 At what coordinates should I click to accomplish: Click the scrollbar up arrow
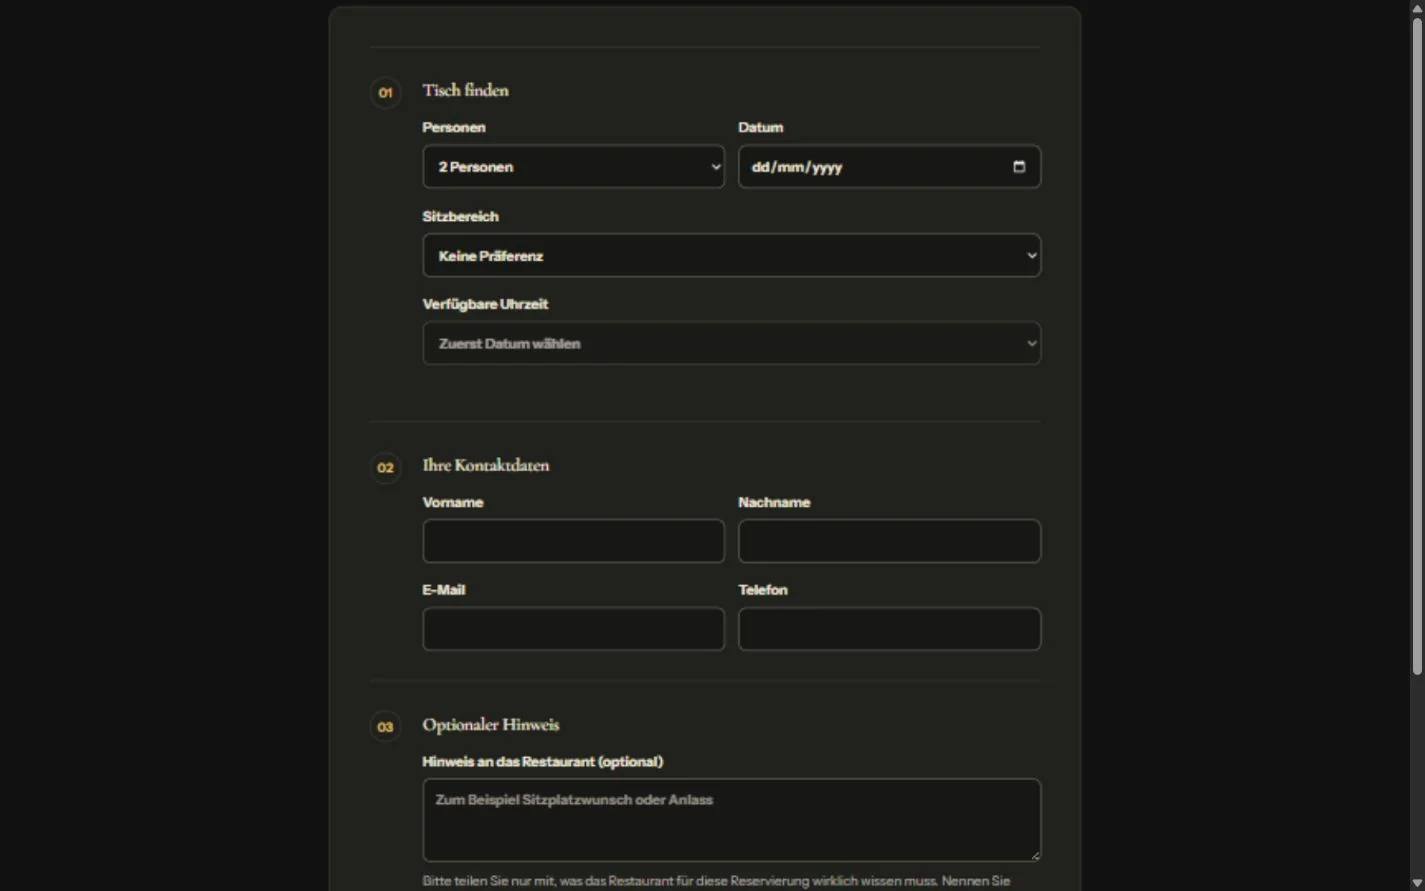pyautogui.click(x=1417, y=7)
